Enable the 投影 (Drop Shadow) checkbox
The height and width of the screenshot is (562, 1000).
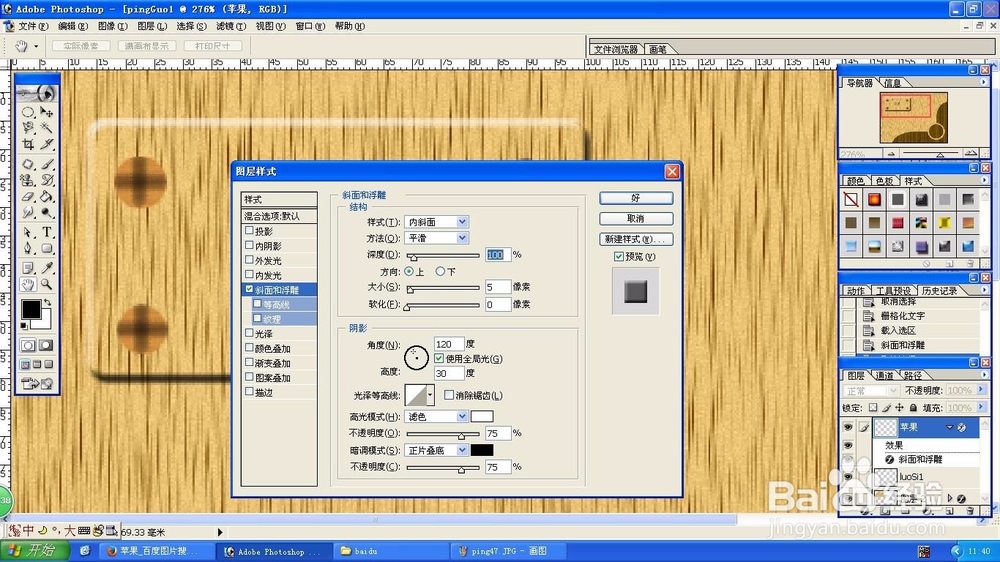coord(249,230)
